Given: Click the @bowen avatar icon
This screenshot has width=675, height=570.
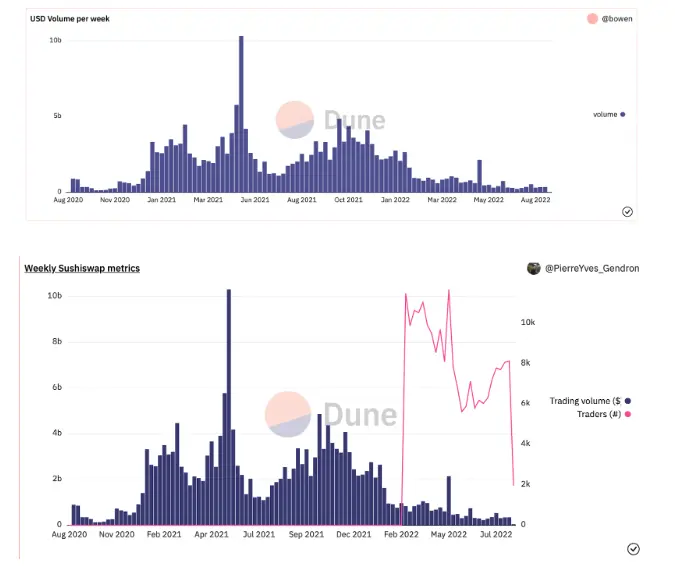Looking at the screenshot, I should [x=592, y=19].
